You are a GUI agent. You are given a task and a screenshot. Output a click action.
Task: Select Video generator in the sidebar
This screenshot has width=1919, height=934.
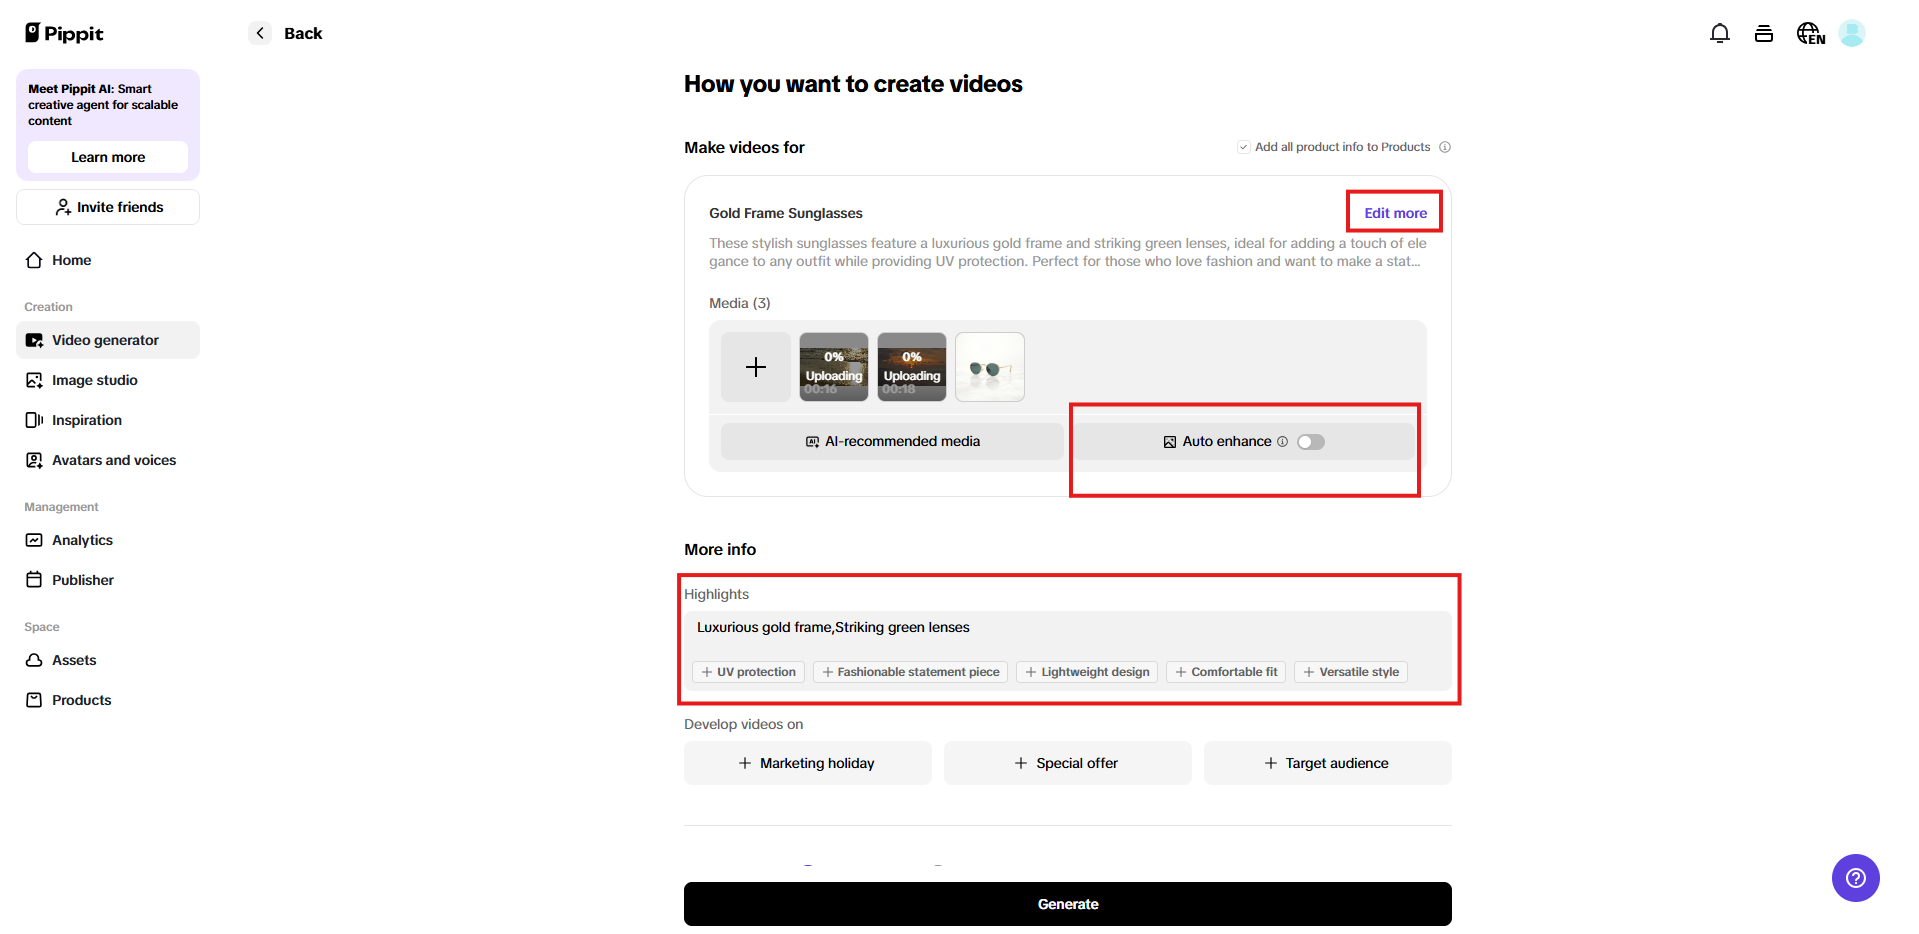click(x=35, y=340)
